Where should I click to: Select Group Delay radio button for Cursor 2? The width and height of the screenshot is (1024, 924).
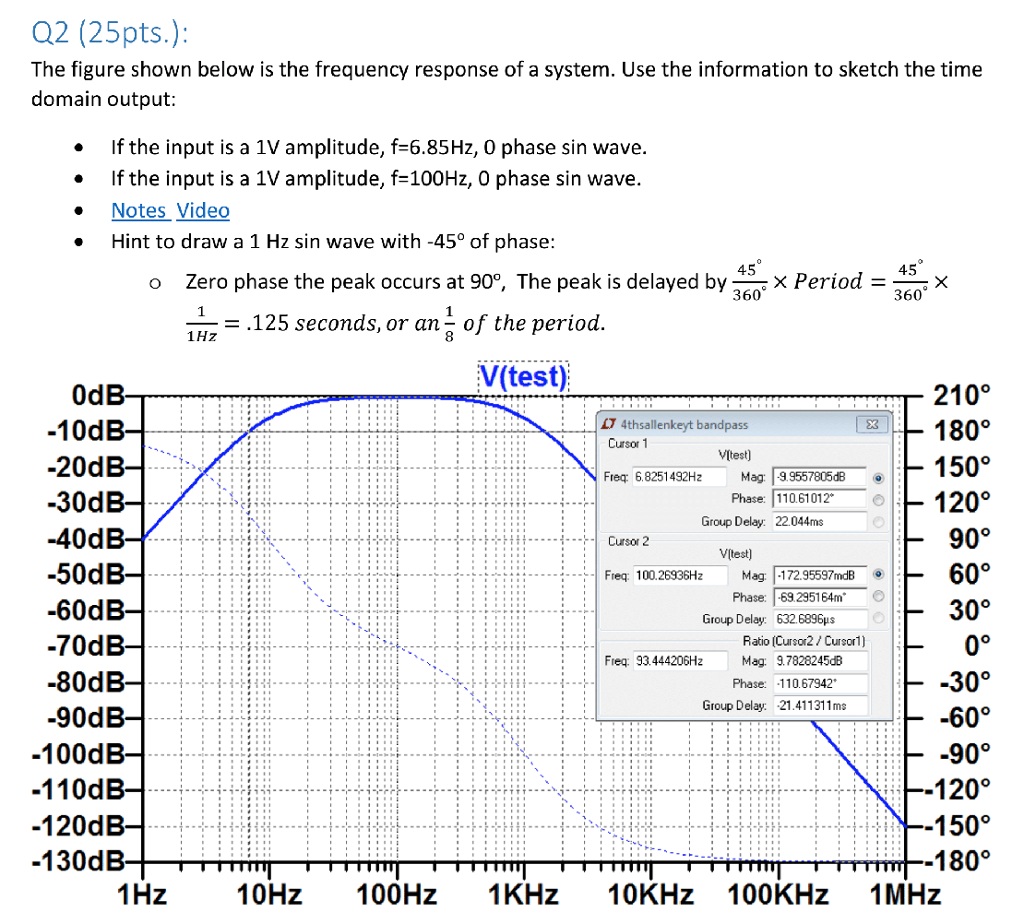[x=879, y=617]
